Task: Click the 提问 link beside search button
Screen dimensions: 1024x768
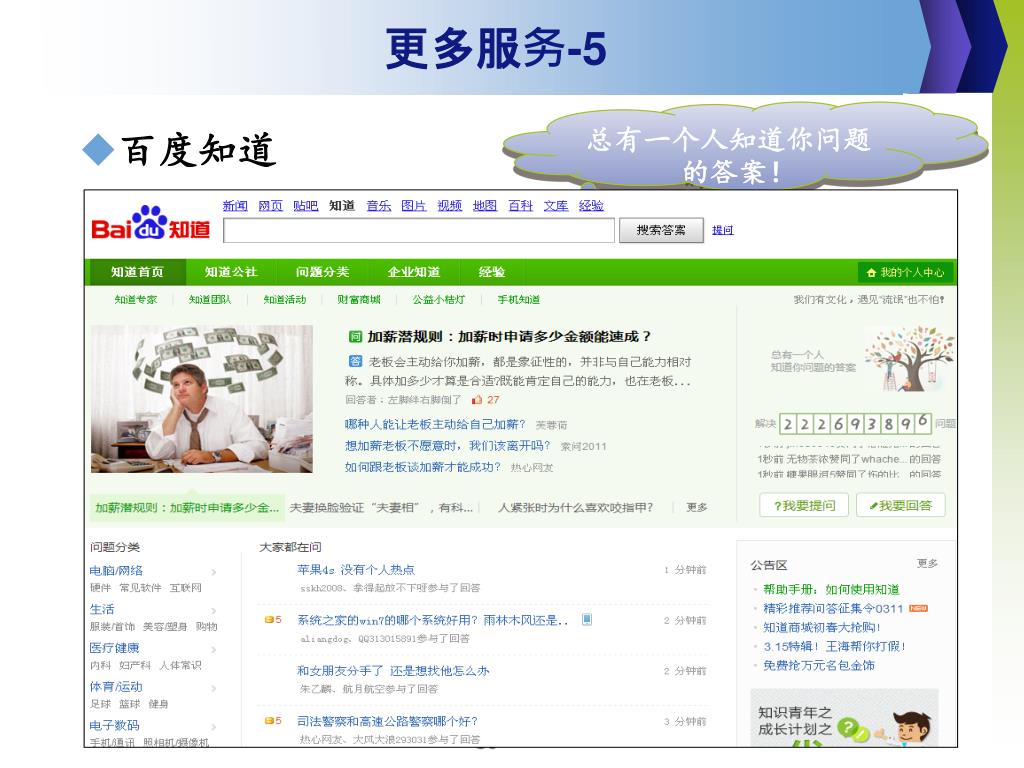Action: pyautogui.click(x=722, y=230)
